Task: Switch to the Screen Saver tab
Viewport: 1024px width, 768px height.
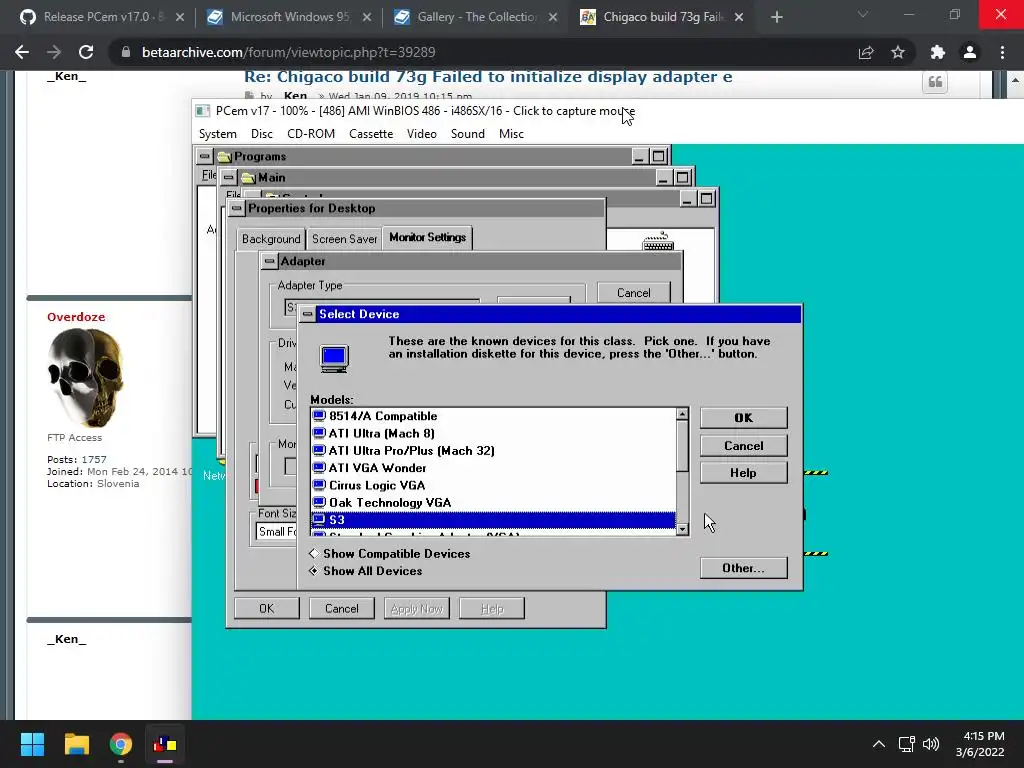Action: point(344,239)
